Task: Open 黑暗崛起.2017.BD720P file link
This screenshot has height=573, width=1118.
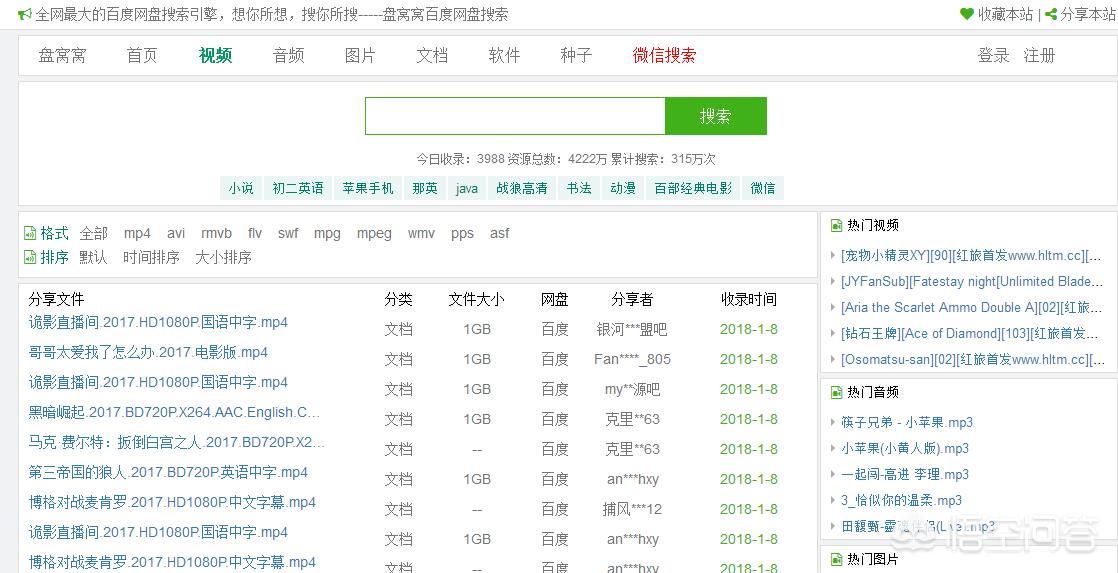Action: tap(175, 412)
